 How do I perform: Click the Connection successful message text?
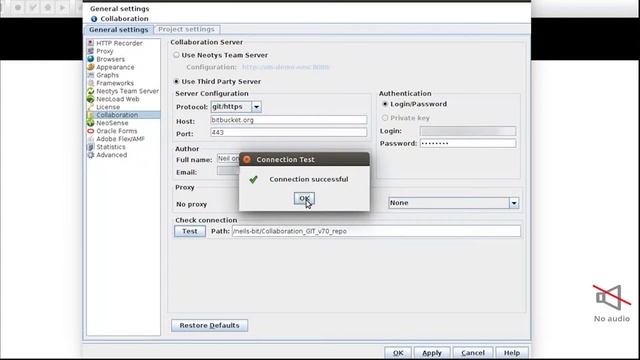[309, 179]
